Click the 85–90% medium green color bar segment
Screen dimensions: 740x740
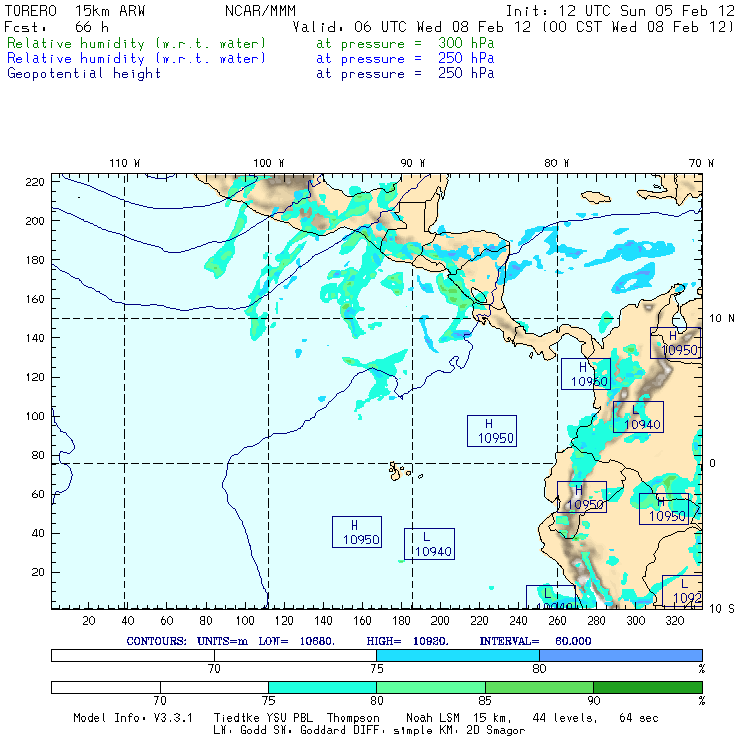click(539, 687)
